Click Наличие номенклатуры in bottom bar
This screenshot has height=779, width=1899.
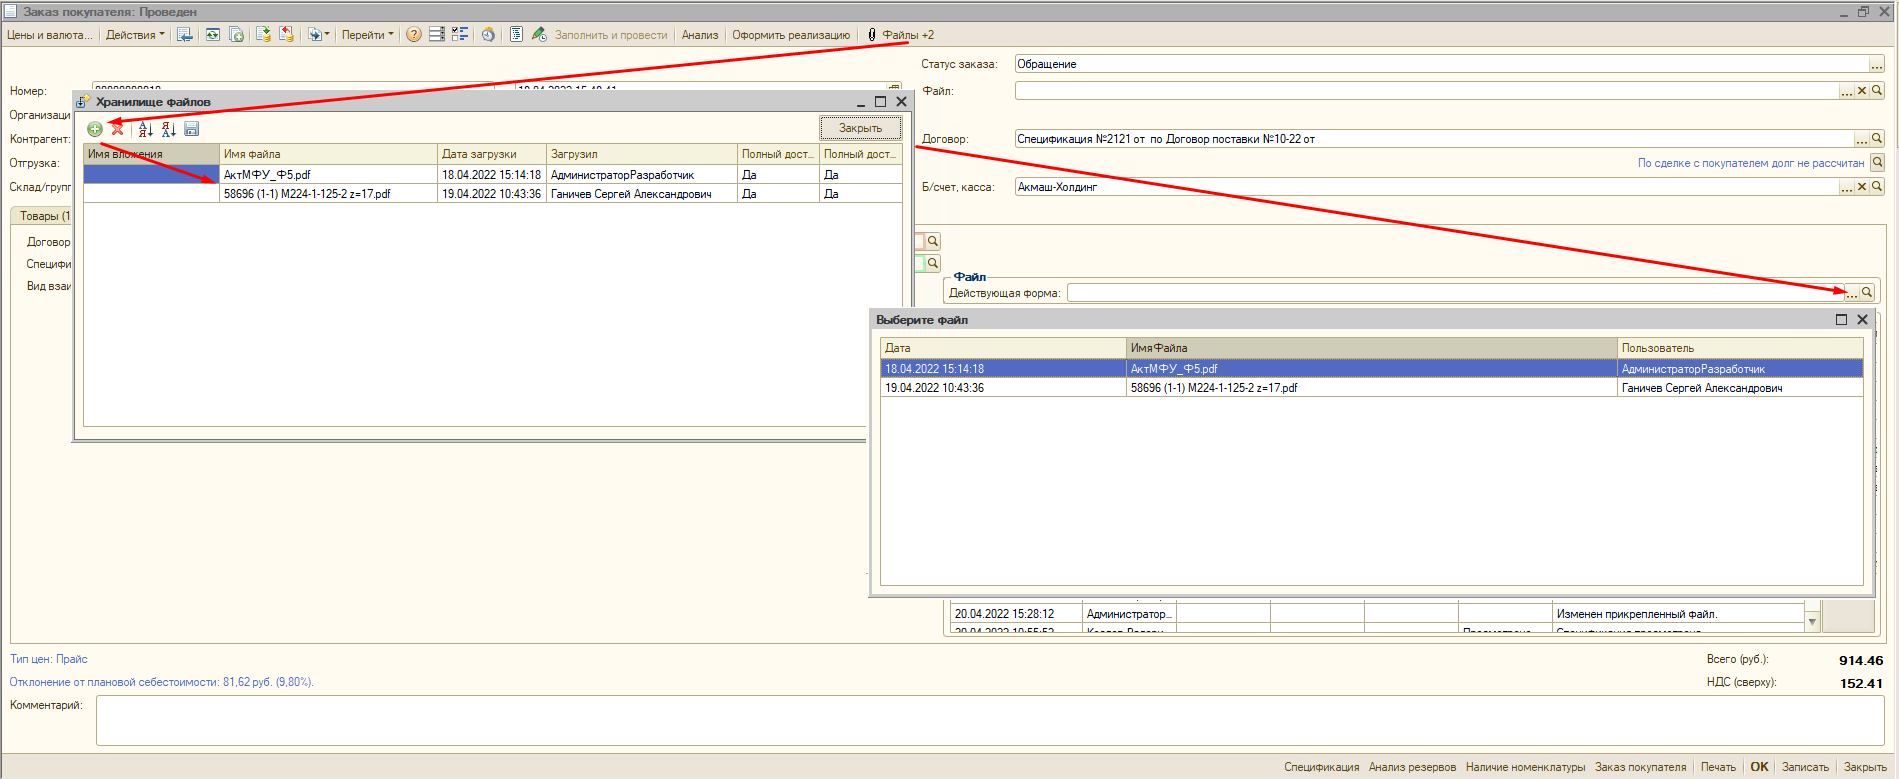pyautogui.click(x=1525, y=767)
